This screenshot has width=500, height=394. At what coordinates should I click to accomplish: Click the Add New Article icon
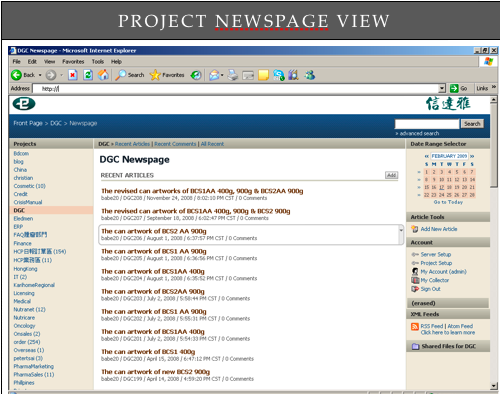(x=415, y=229)
